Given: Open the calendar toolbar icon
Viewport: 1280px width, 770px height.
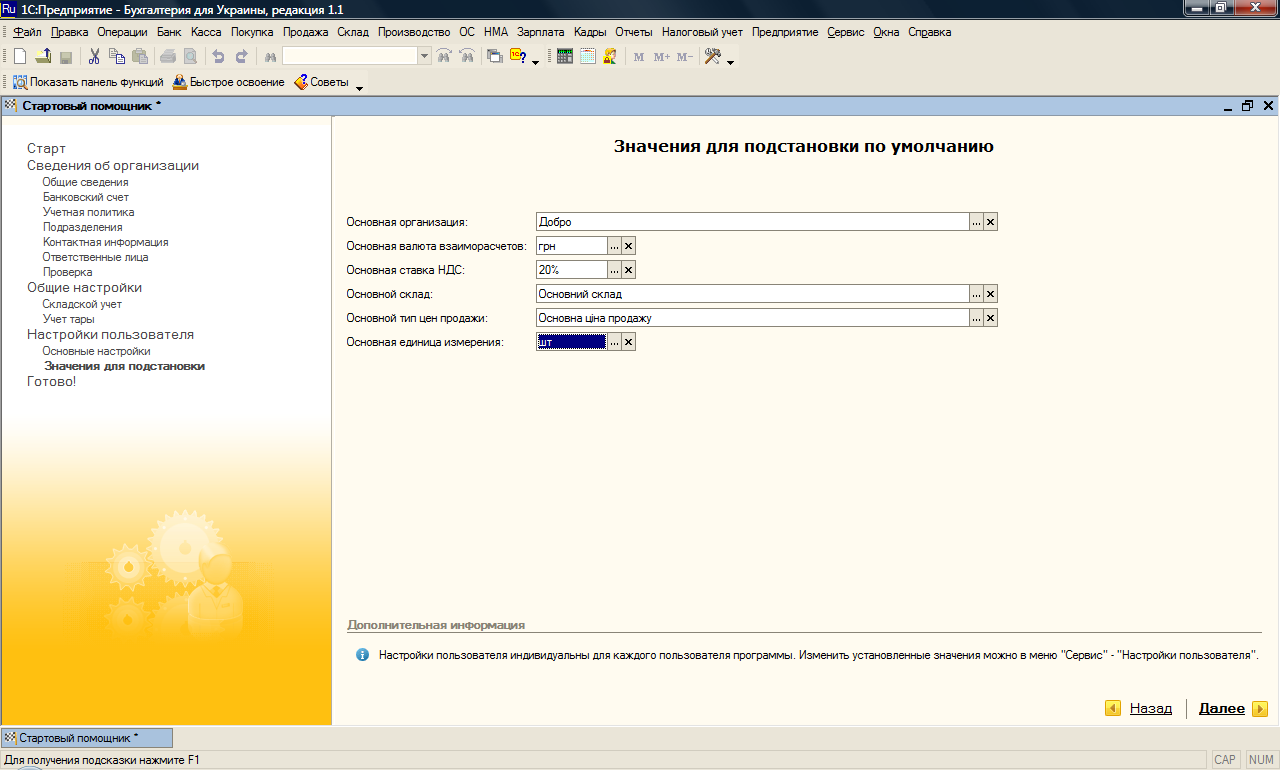Looking at the screenshot, I should (588, 57).
